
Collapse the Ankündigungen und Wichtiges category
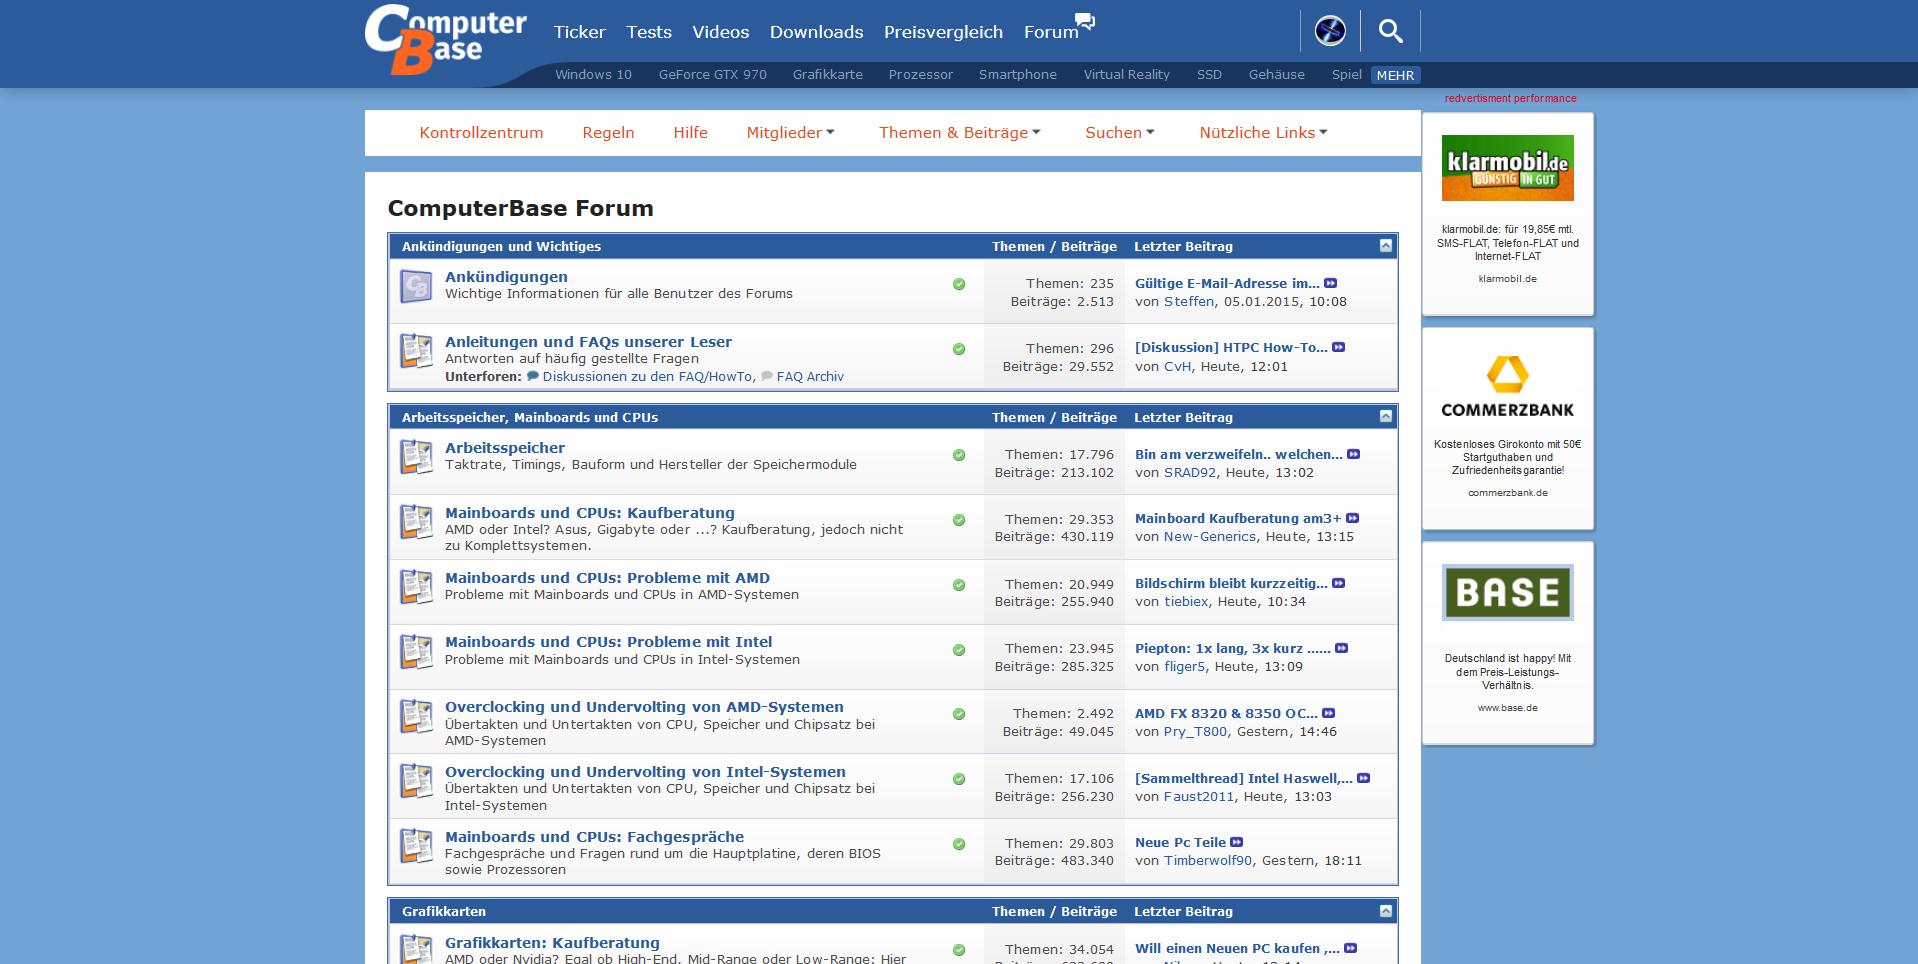[1386, 246]
